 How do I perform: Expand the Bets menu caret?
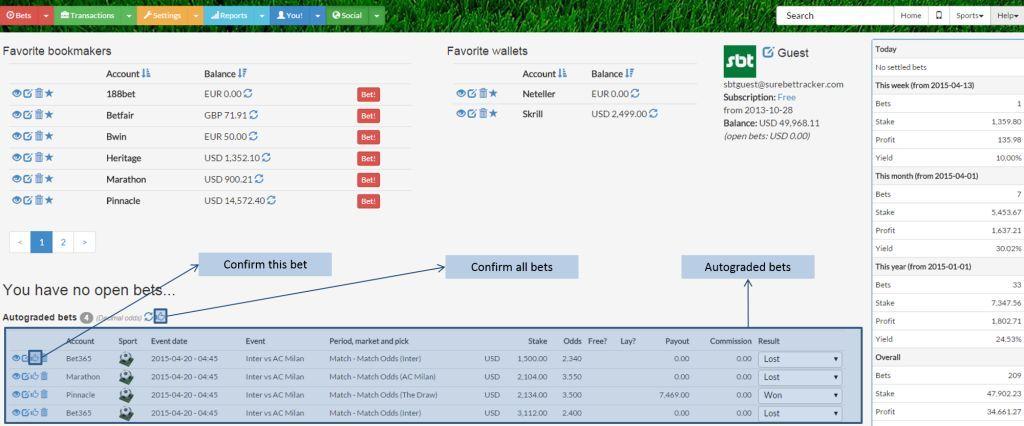pyautogui.click(x=46, y=16)
